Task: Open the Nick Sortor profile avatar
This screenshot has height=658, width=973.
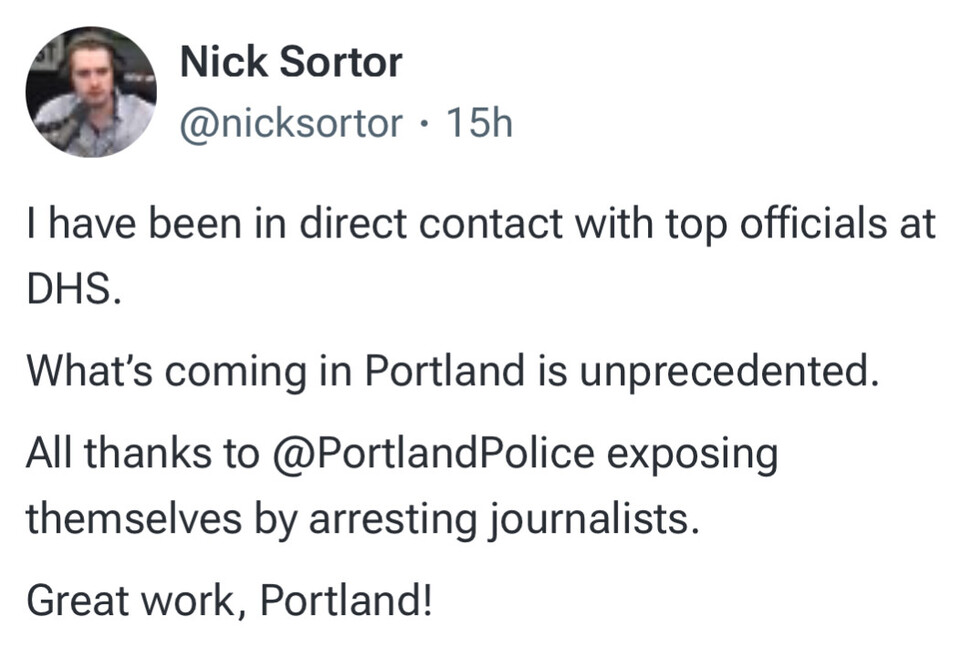Action: click(x=91, y=92)
